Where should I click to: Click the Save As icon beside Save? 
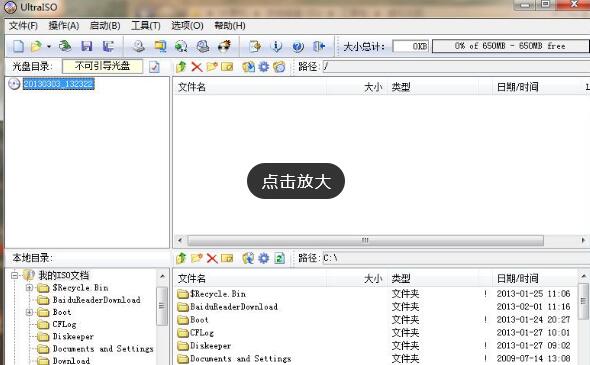point(108,46)
